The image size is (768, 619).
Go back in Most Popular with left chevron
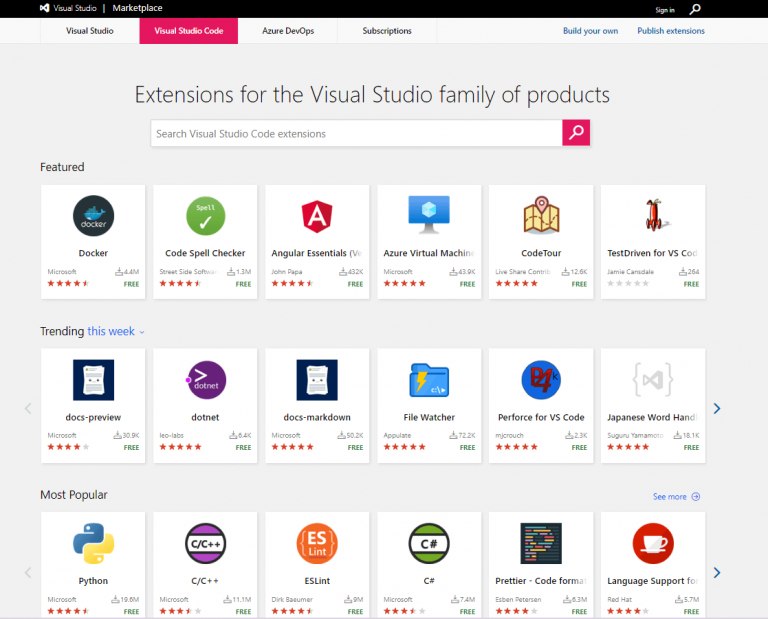click(28, 572)
